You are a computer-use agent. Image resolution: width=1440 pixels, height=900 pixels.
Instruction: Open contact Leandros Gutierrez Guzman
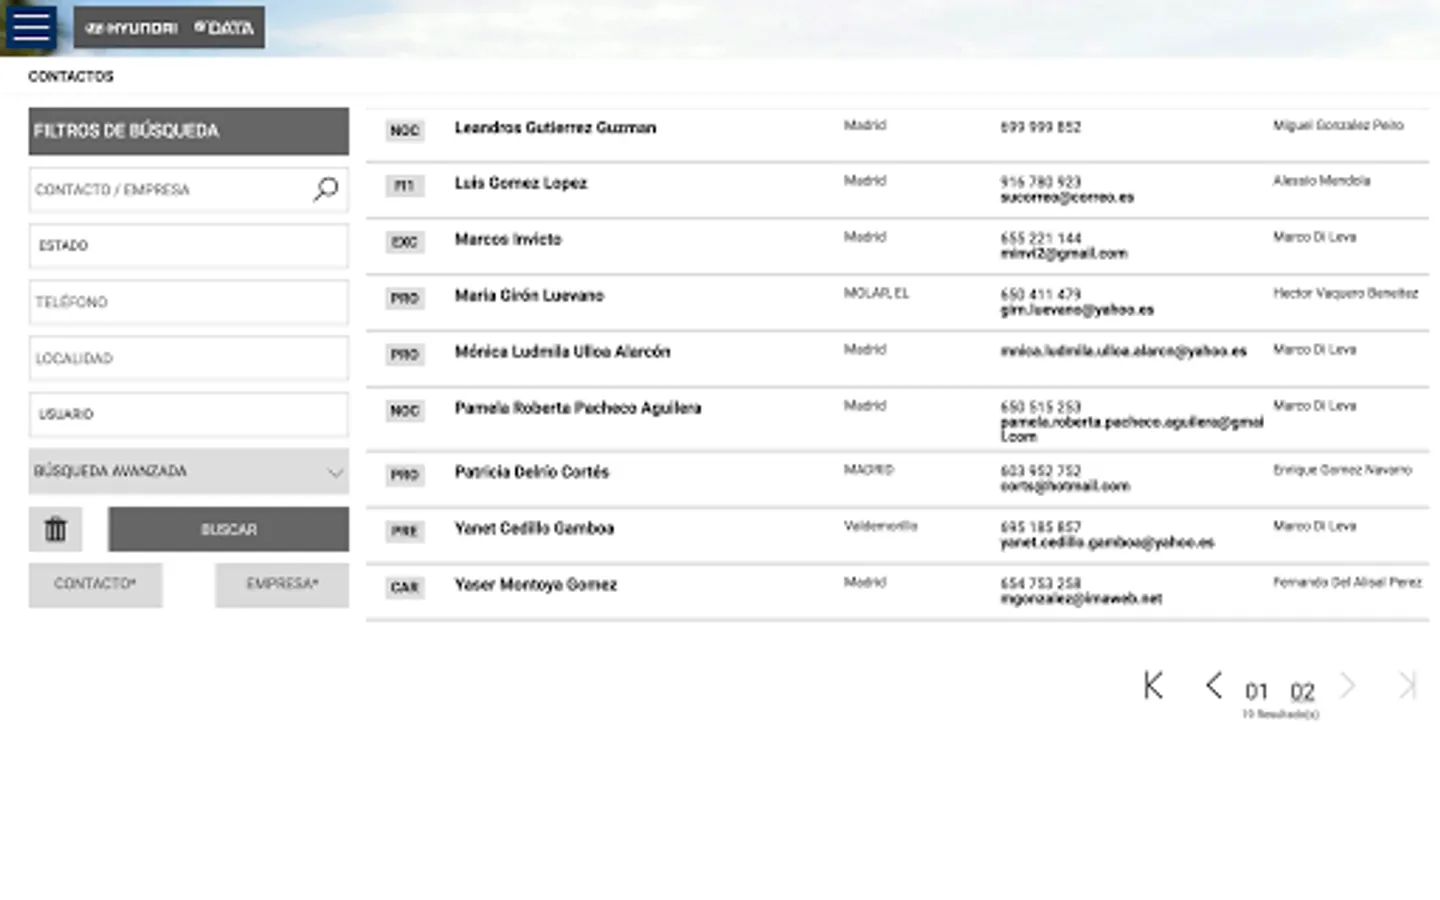(x=555, y=127)
